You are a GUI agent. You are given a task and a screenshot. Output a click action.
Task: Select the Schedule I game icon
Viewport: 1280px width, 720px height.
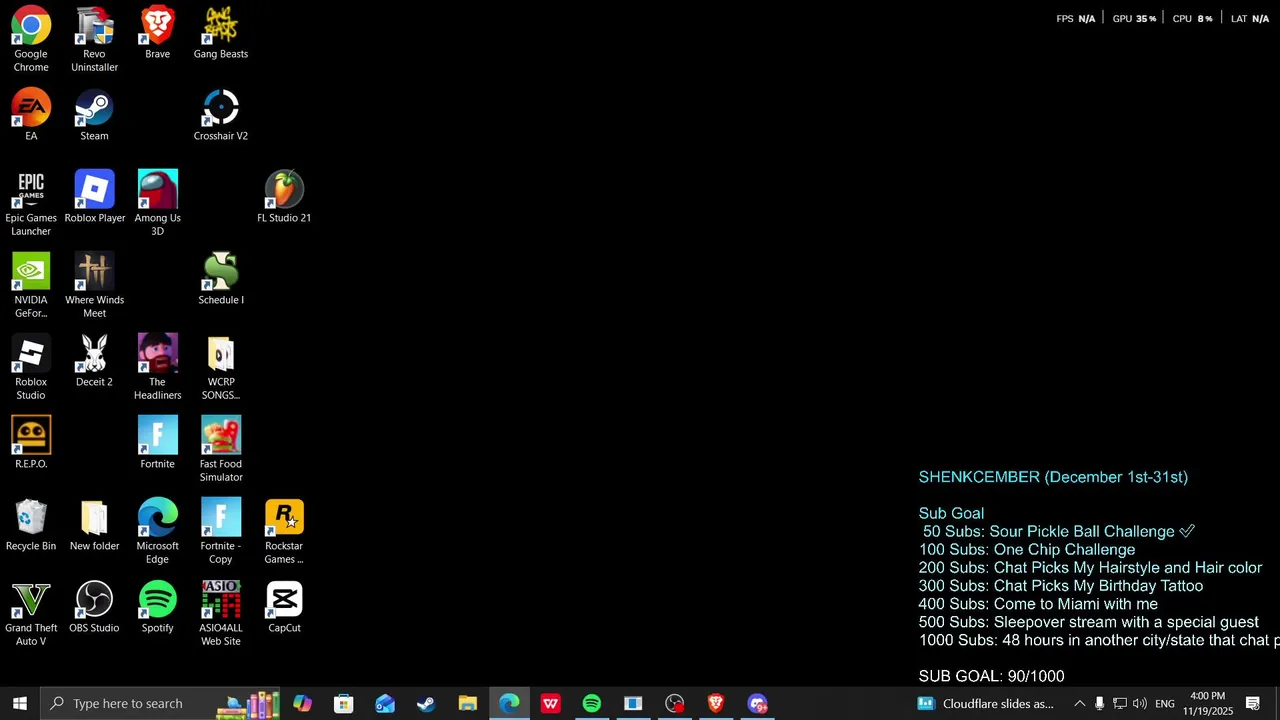(x=221, y=279)
